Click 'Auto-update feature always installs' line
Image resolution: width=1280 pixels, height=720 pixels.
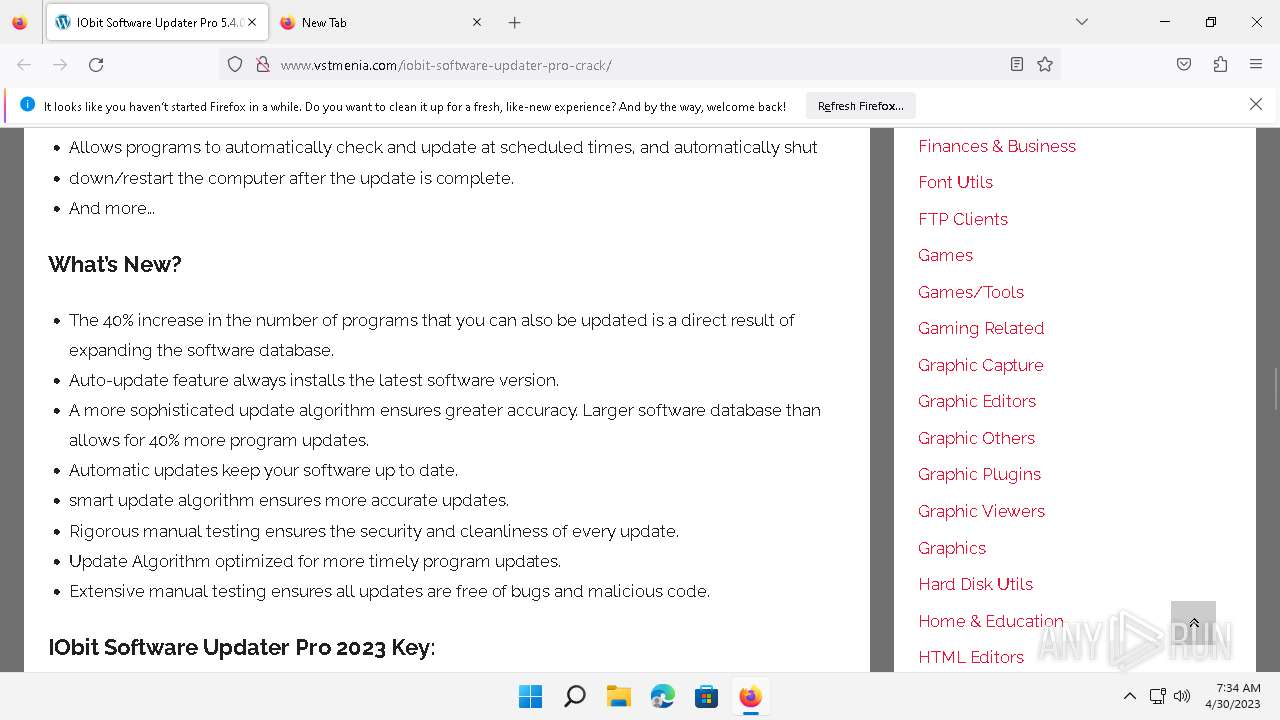[314, 380]
